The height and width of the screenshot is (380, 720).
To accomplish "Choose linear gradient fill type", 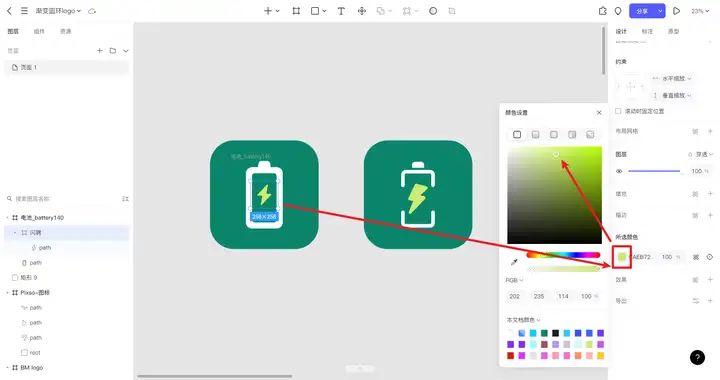I will [535, 134].
